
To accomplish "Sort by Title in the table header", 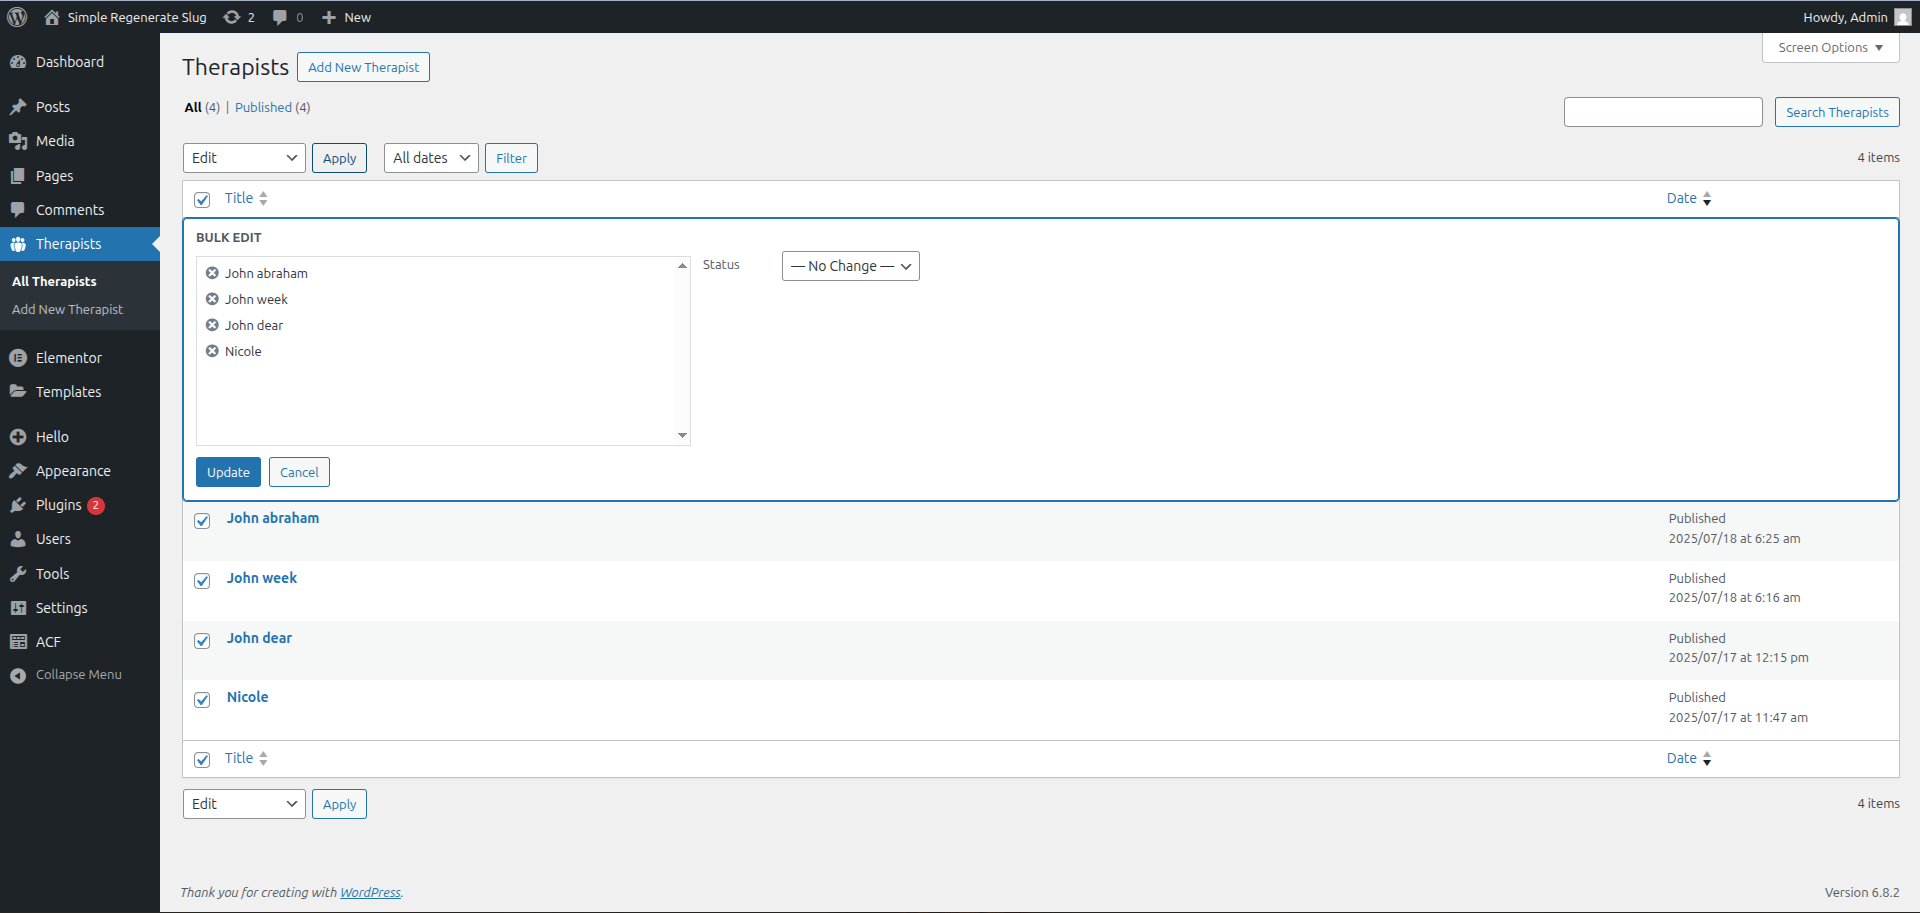I will (246, 198).
